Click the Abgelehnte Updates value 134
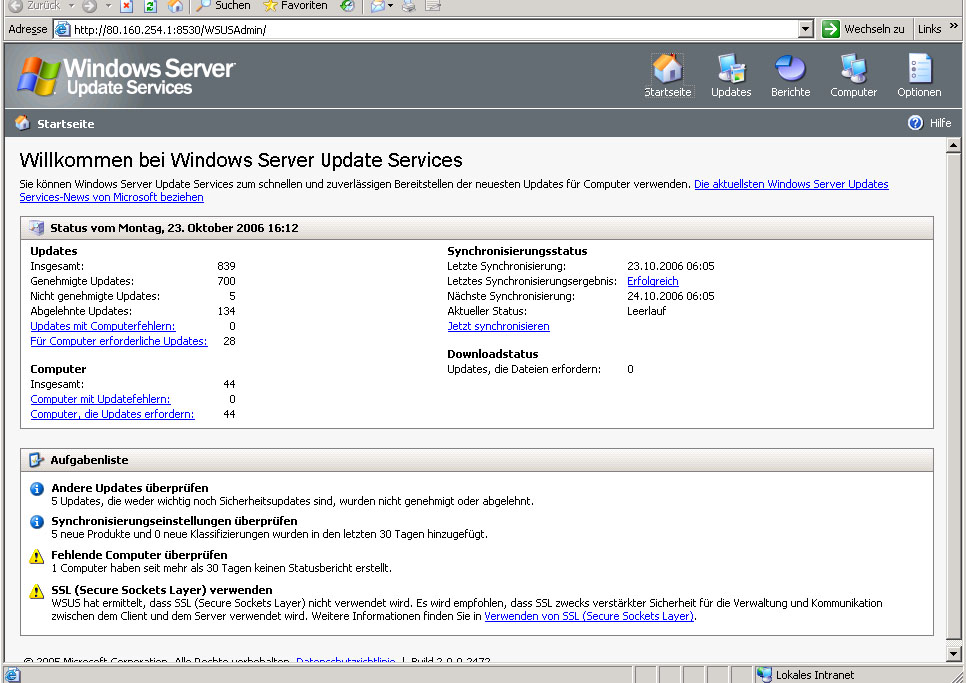The height and width of the screenshot is (683, 966). pos(226,311)
